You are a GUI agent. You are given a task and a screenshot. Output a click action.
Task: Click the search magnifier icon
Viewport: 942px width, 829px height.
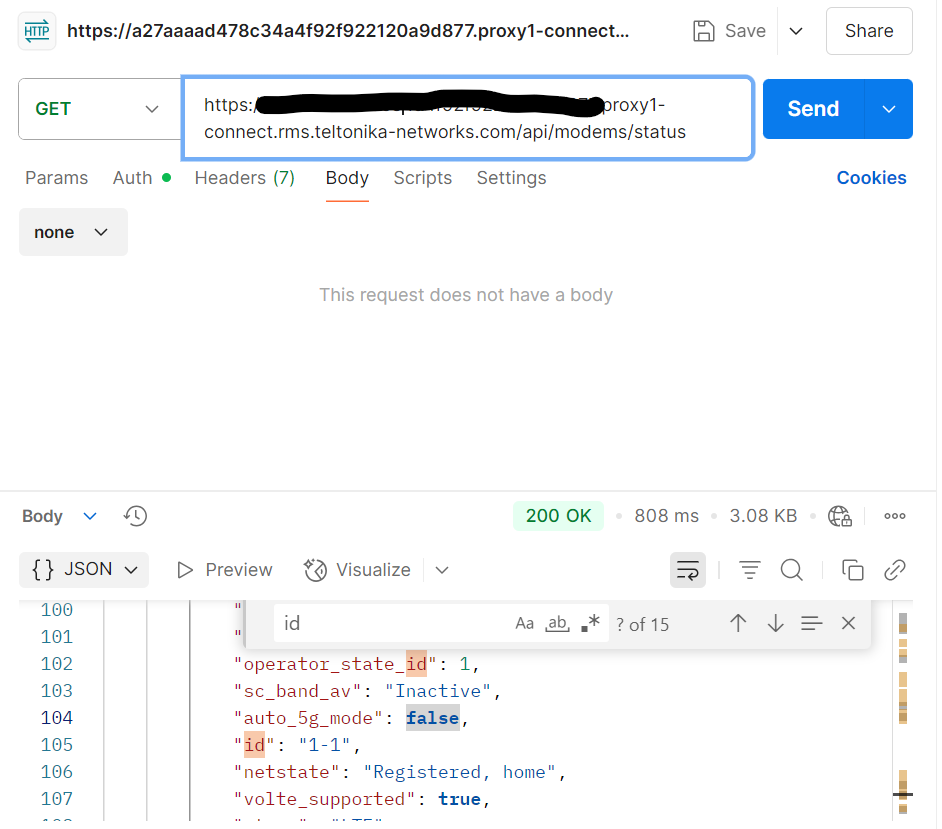coord(791,569)
